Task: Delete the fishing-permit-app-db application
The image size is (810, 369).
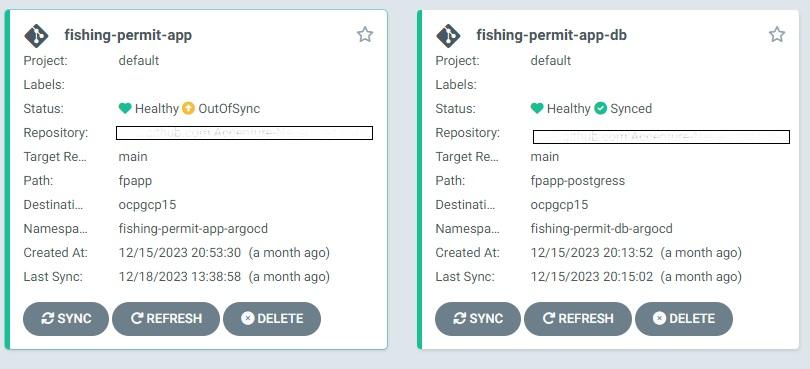Action: pyautogui.click(x=684, y=318)
